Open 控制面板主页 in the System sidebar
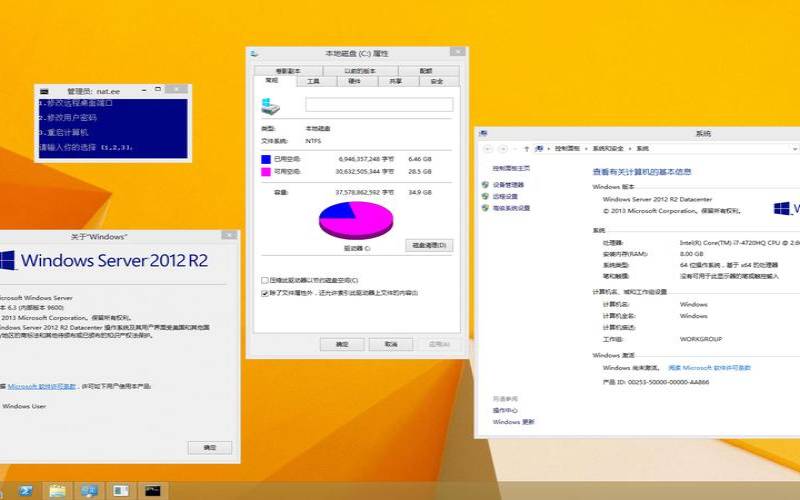 [511, 168]
